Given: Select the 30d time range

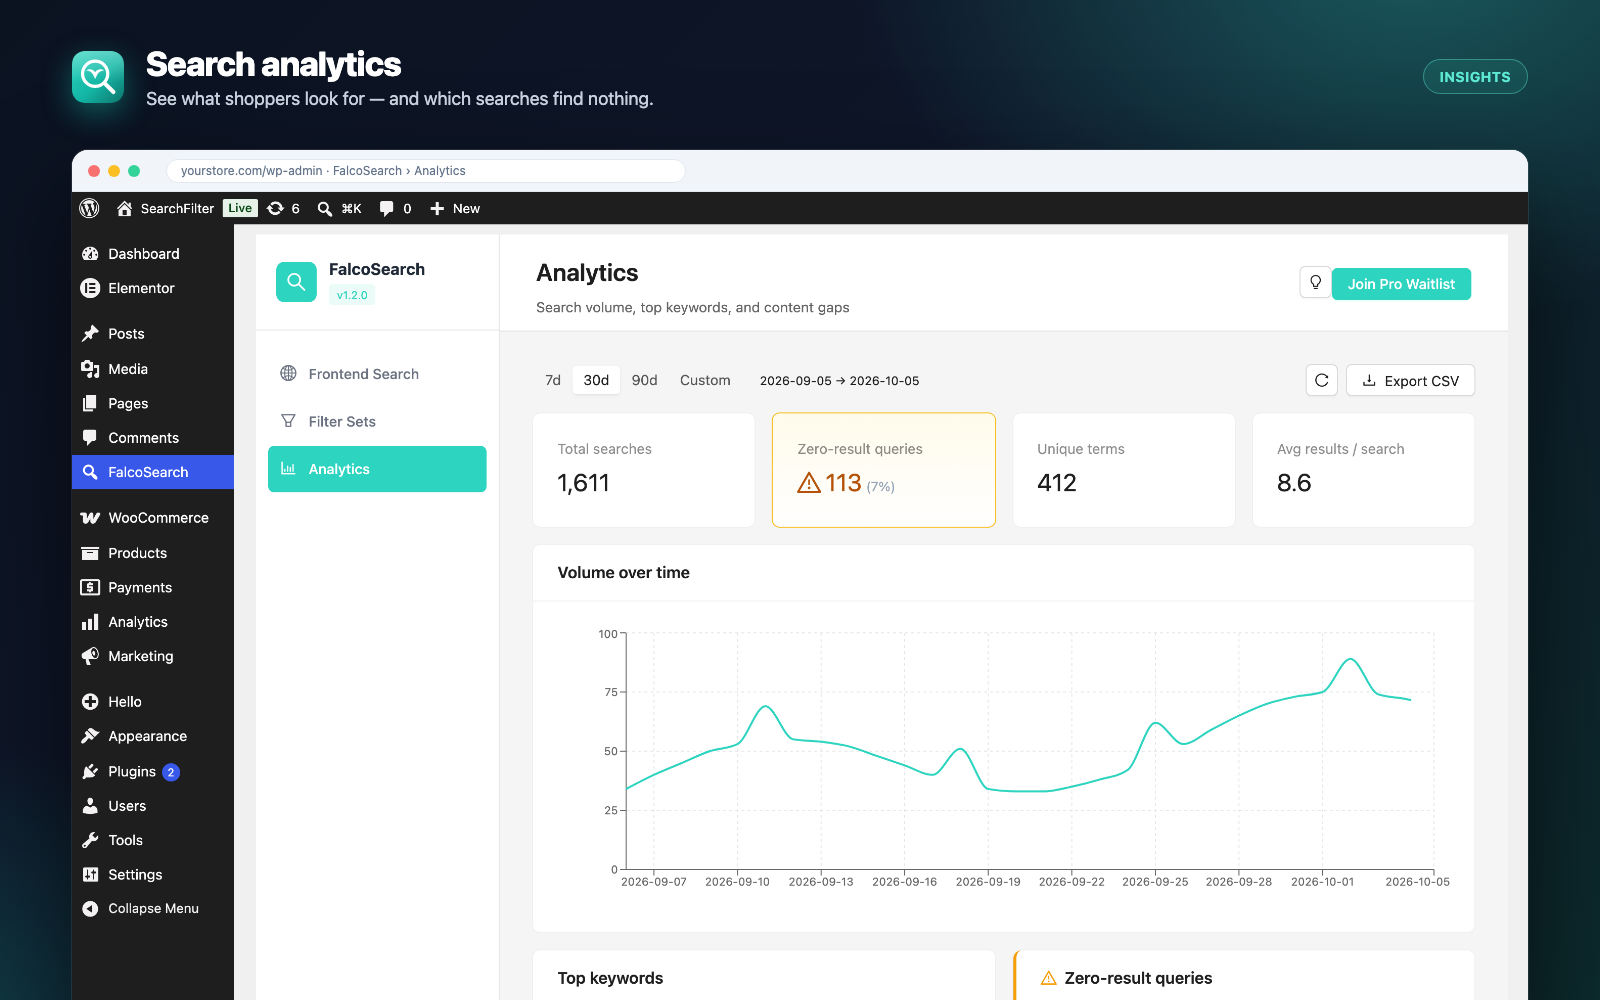Looking at the screenshot, I should coord(596,380).
